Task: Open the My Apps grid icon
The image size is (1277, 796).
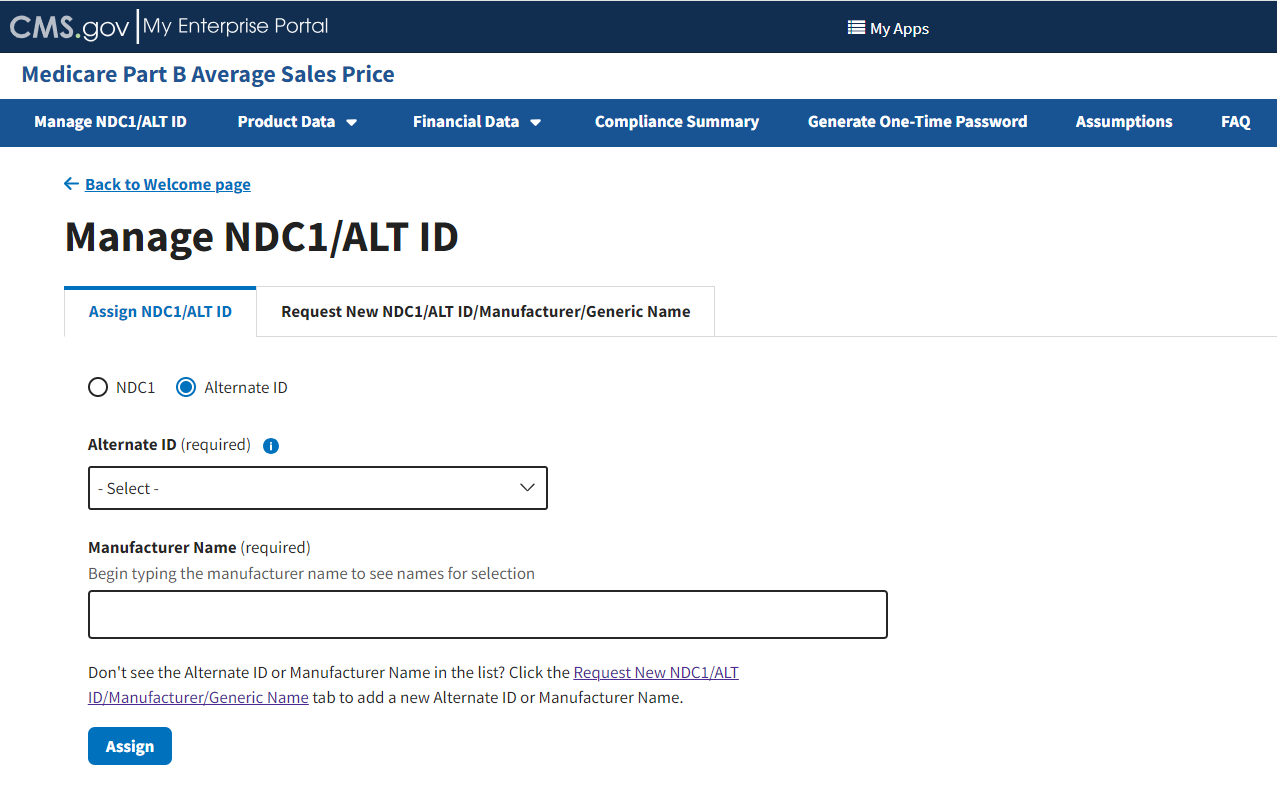Action: pyautogui.click(x=856, y=28)
